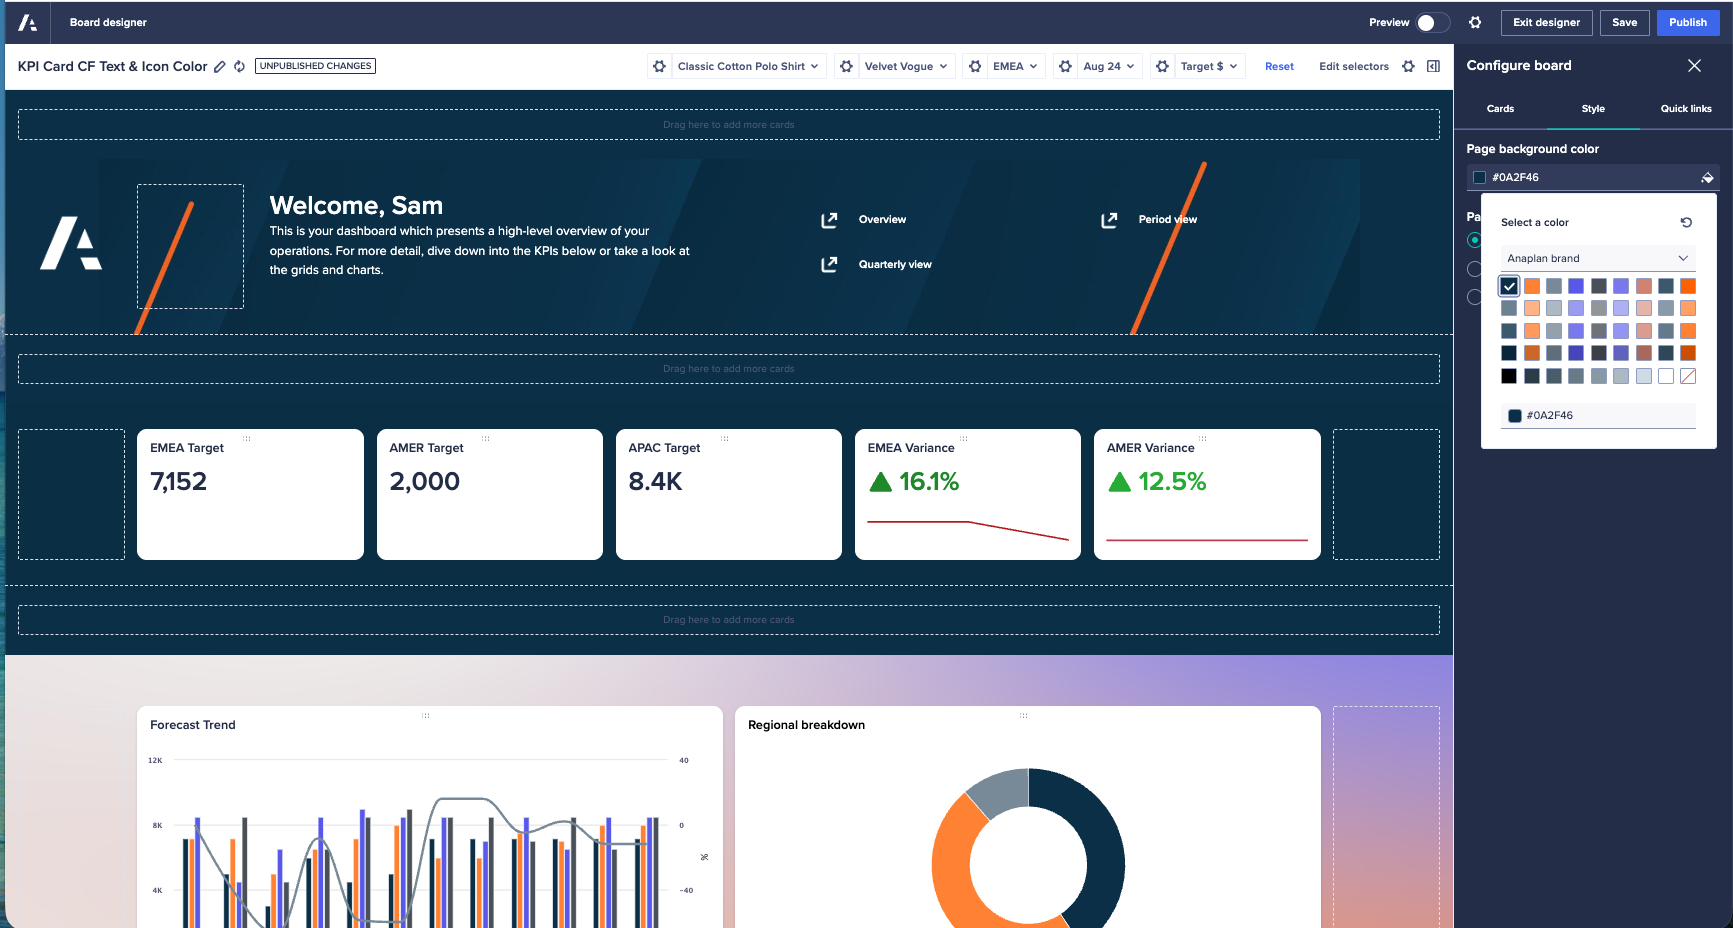The width and height of the screenshot is (1733, 928).
Task: Open board settings gear next to Preview
Action: click(1475, 22)
